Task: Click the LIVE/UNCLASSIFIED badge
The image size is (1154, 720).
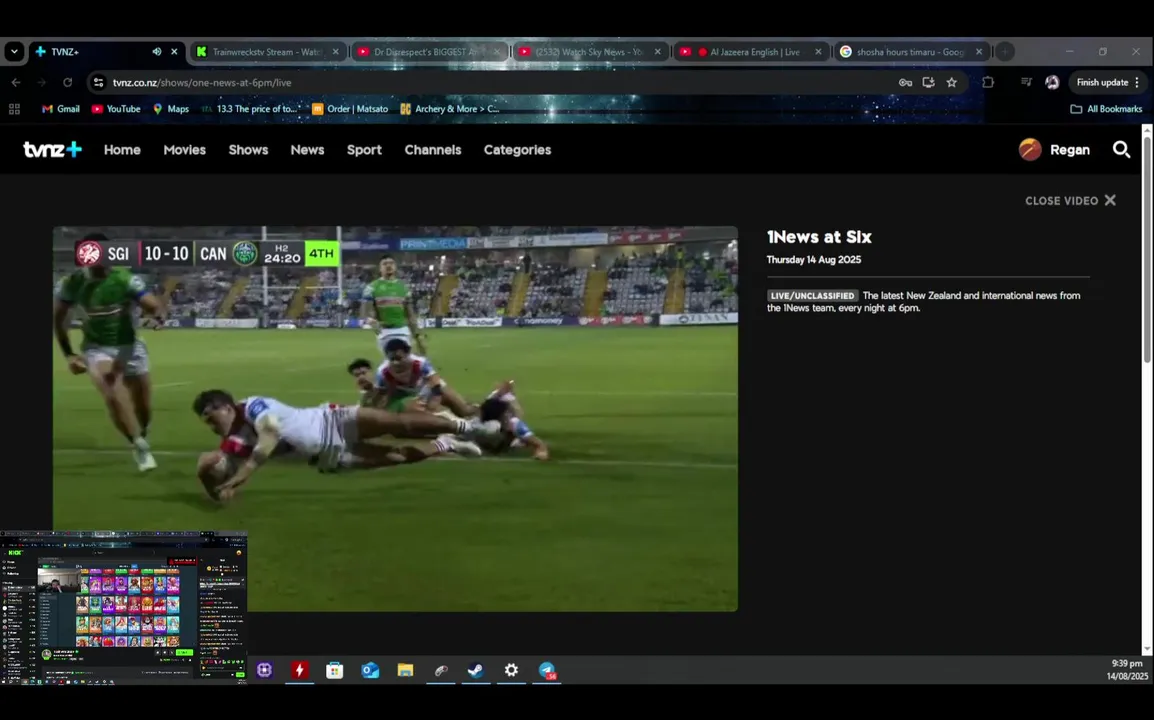Action: pos(813,296)
